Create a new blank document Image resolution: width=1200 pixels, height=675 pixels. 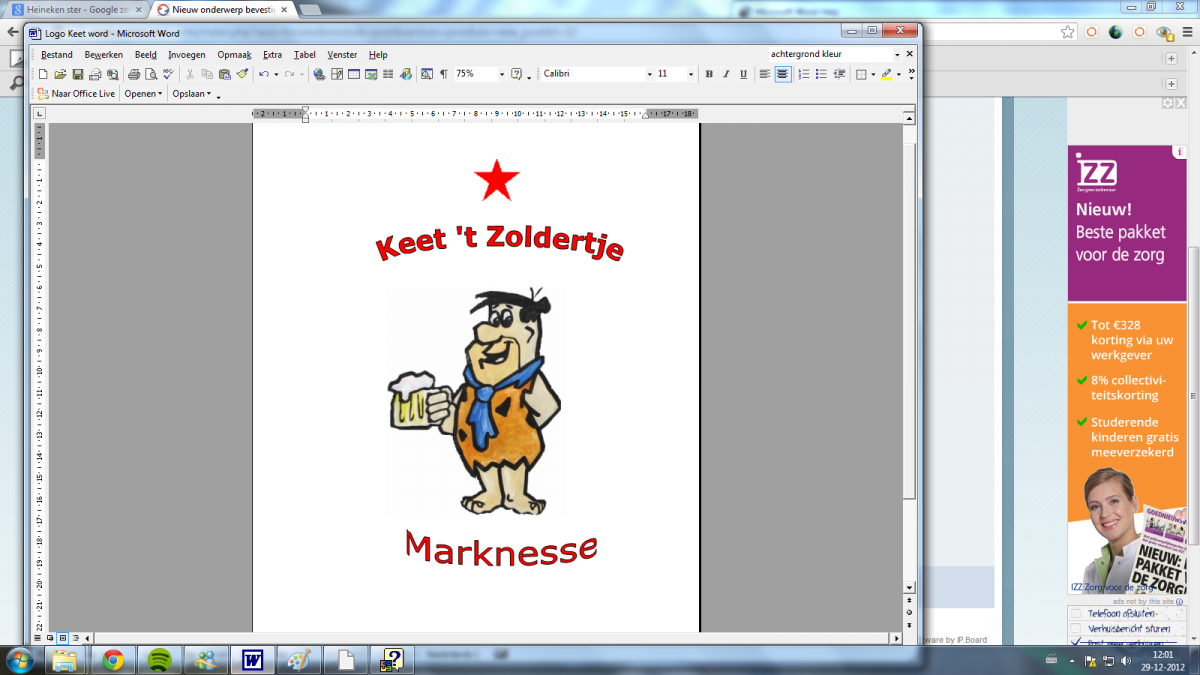point(43,74)
